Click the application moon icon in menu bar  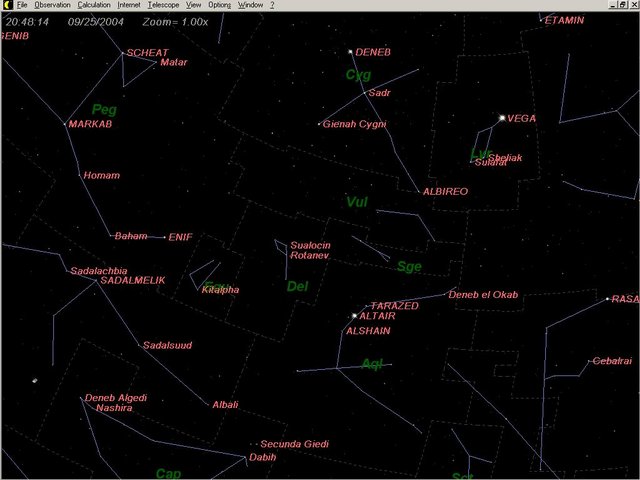point(6,5)
